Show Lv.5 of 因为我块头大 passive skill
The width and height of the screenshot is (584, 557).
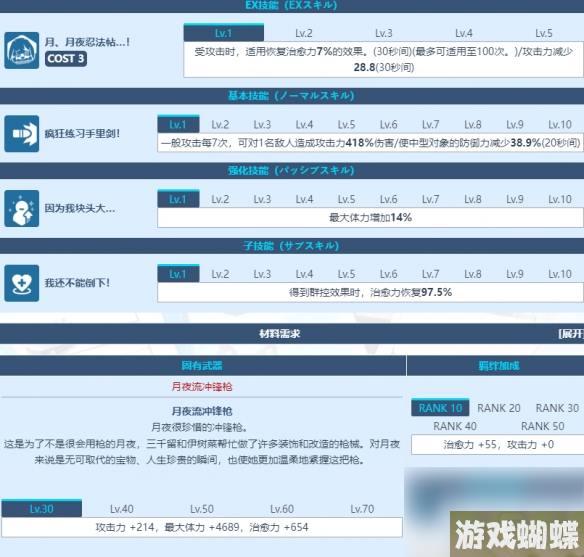click(x=346, y=199)
